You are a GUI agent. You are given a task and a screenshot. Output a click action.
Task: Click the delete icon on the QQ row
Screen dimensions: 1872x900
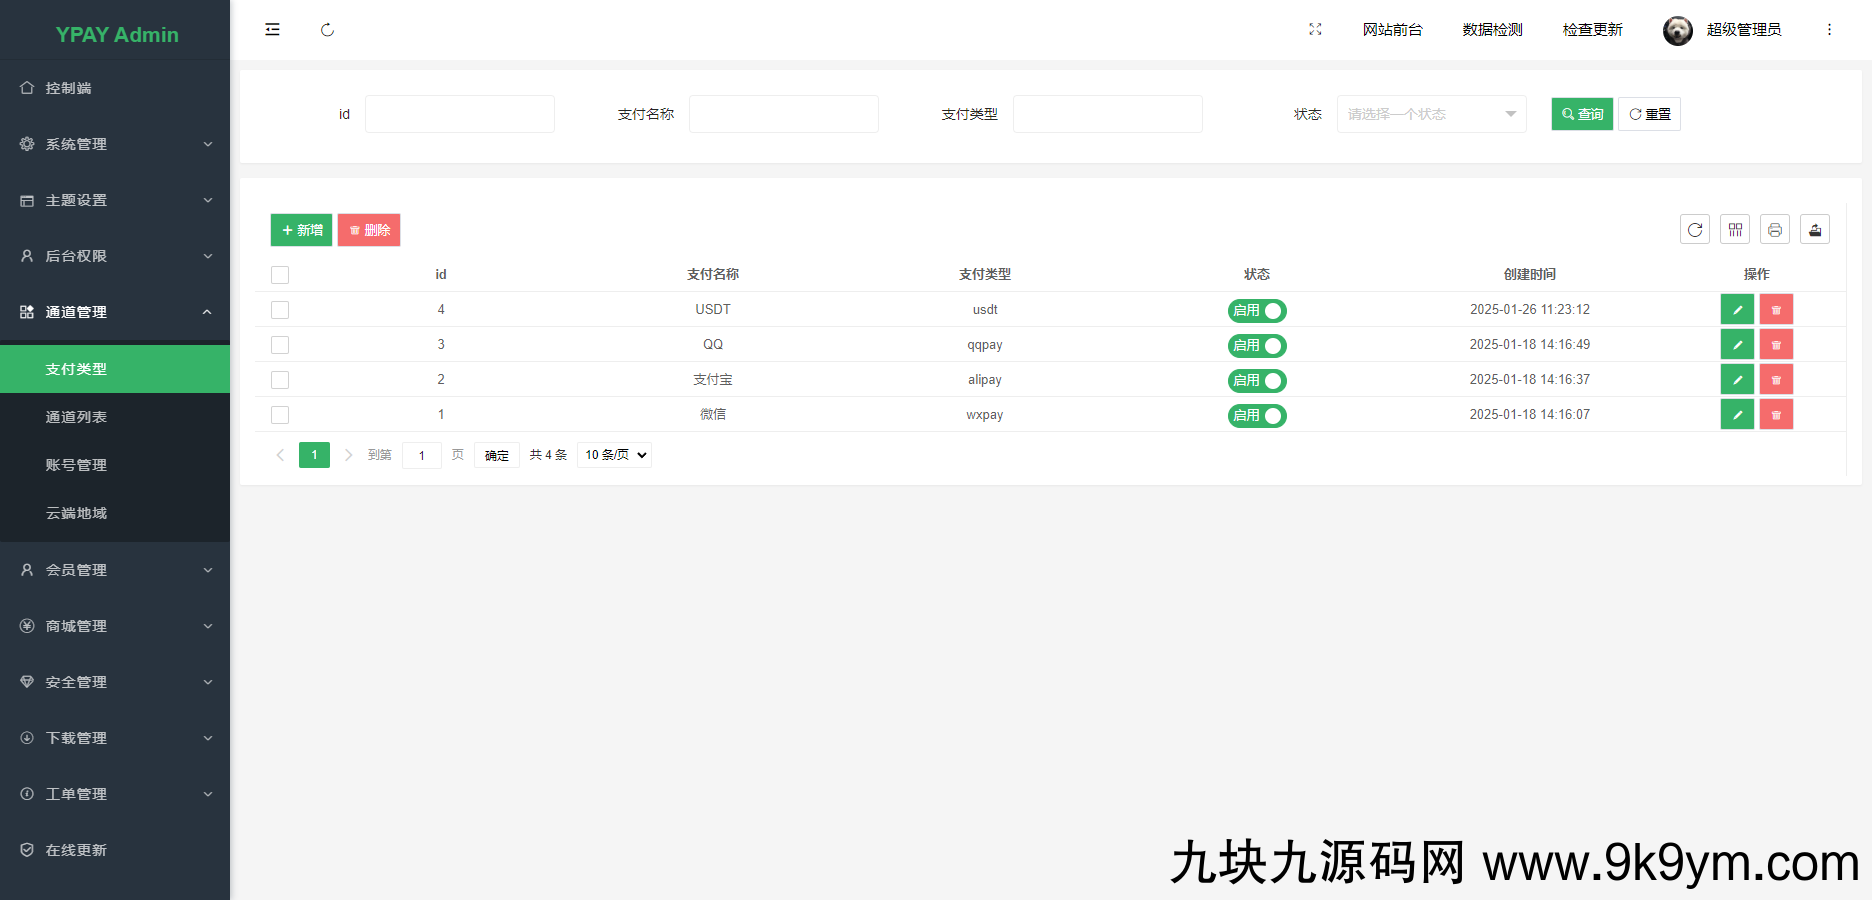tap(1776, 344)
